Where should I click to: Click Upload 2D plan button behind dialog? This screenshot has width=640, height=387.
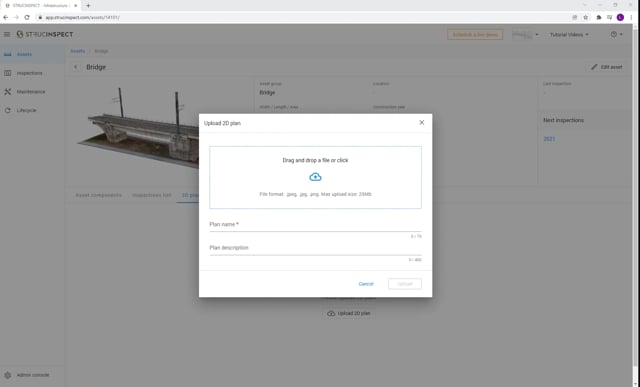click(x=349, y=313)
